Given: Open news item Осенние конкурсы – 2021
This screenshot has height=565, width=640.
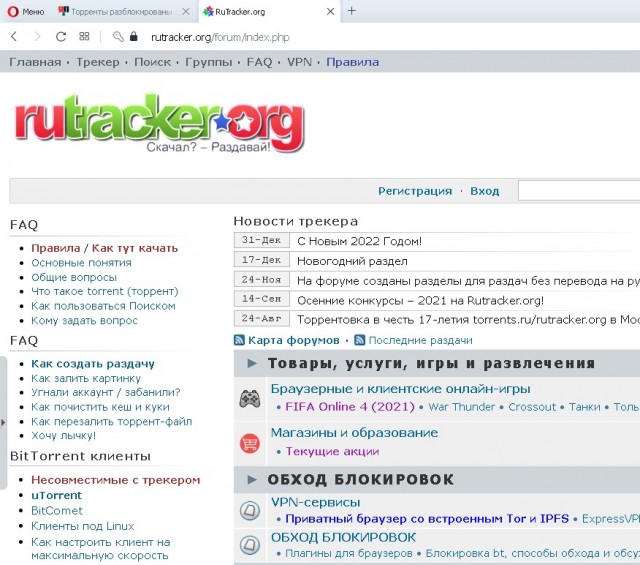Looking at the screenshot, I should [420, 300].
